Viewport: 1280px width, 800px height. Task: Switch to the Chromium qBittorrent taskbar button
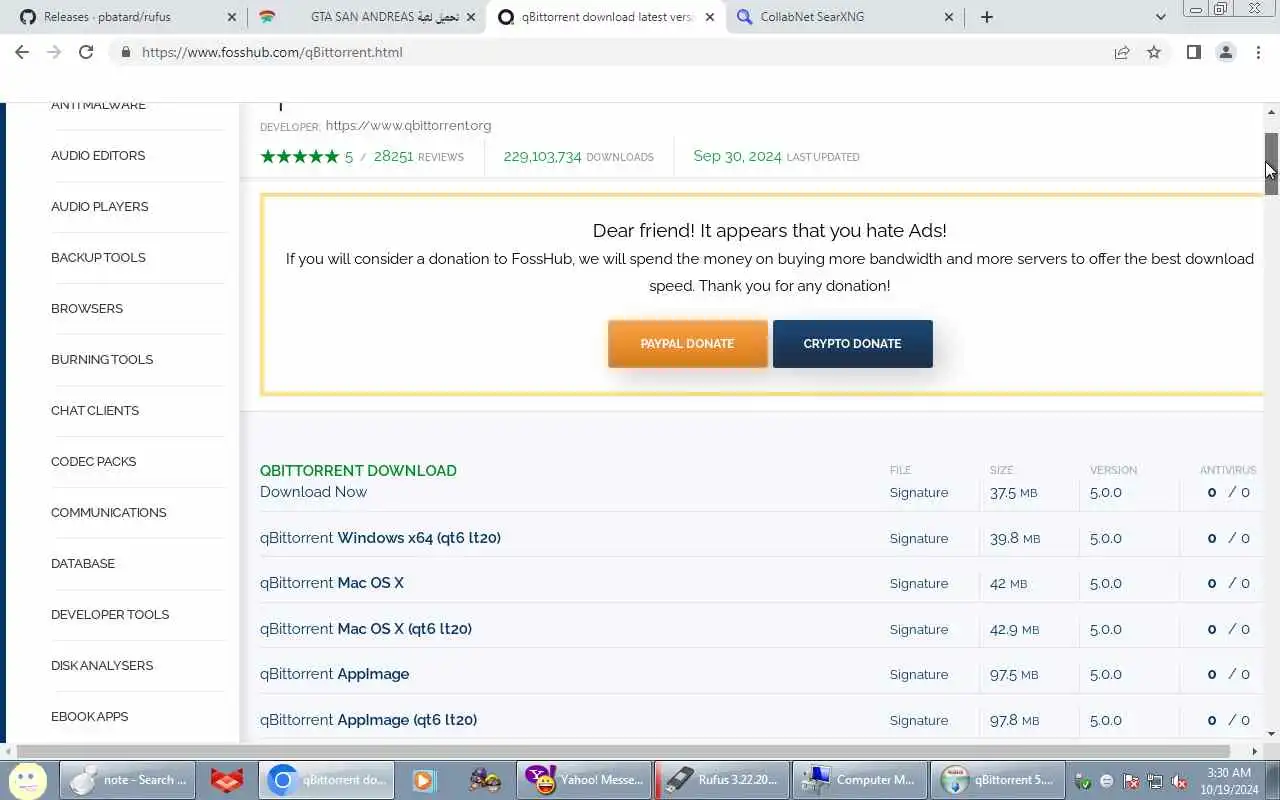click(x=327, y=780)
